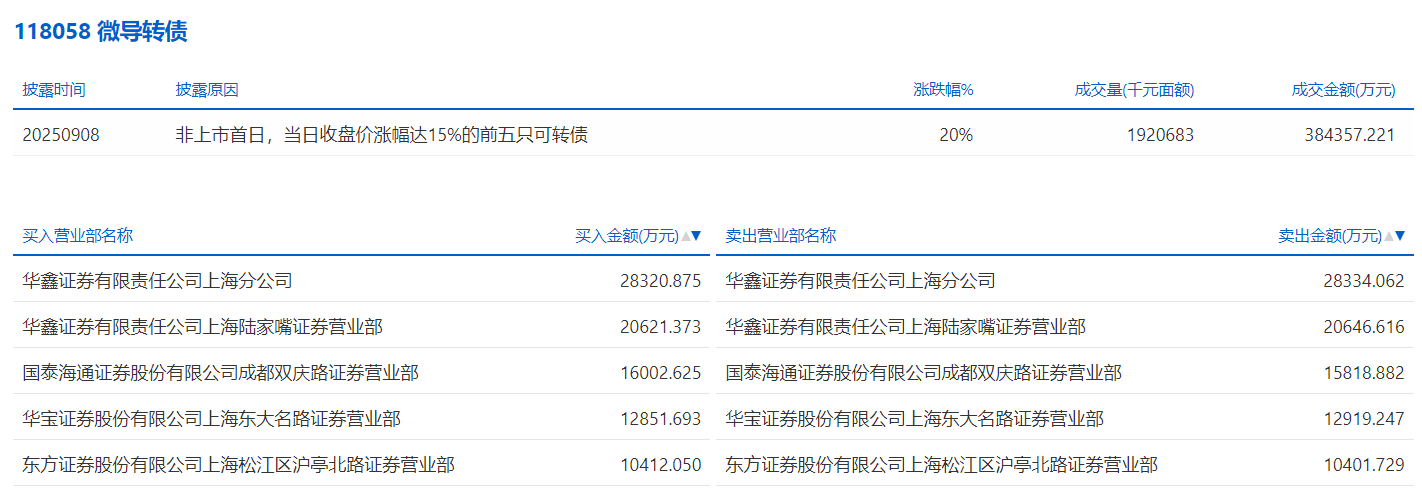This screenshot has height=489, width=1422.
Task: Open seller 华宝证券上海东大名路证券营业部
Action: coord(914,419)
